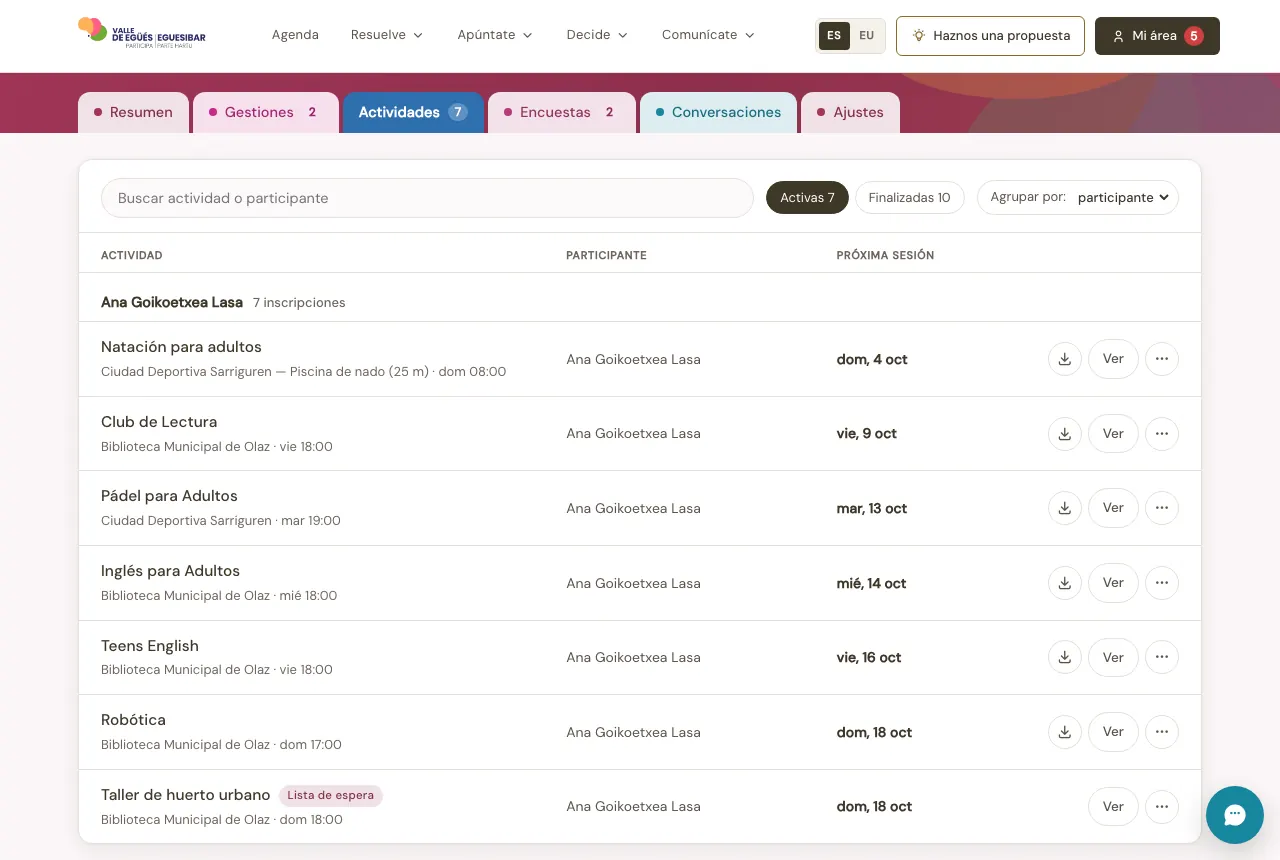Download Pádel para Adultos enrollment

1065,508
